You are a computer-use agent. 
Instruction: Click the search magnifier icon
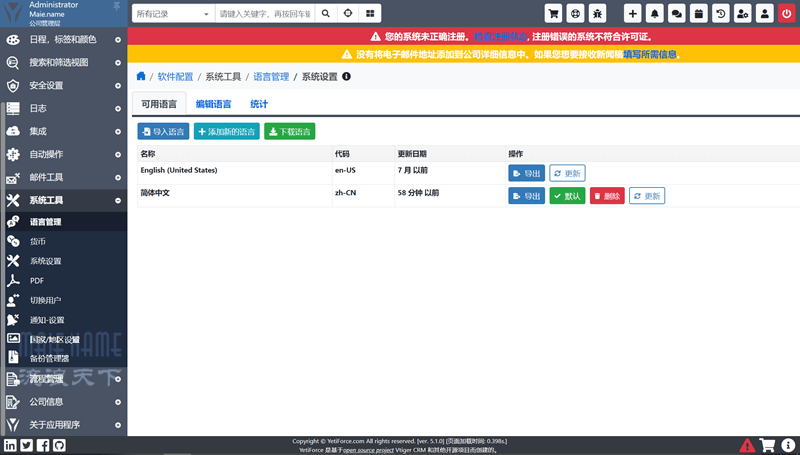[x=326, y=14]
